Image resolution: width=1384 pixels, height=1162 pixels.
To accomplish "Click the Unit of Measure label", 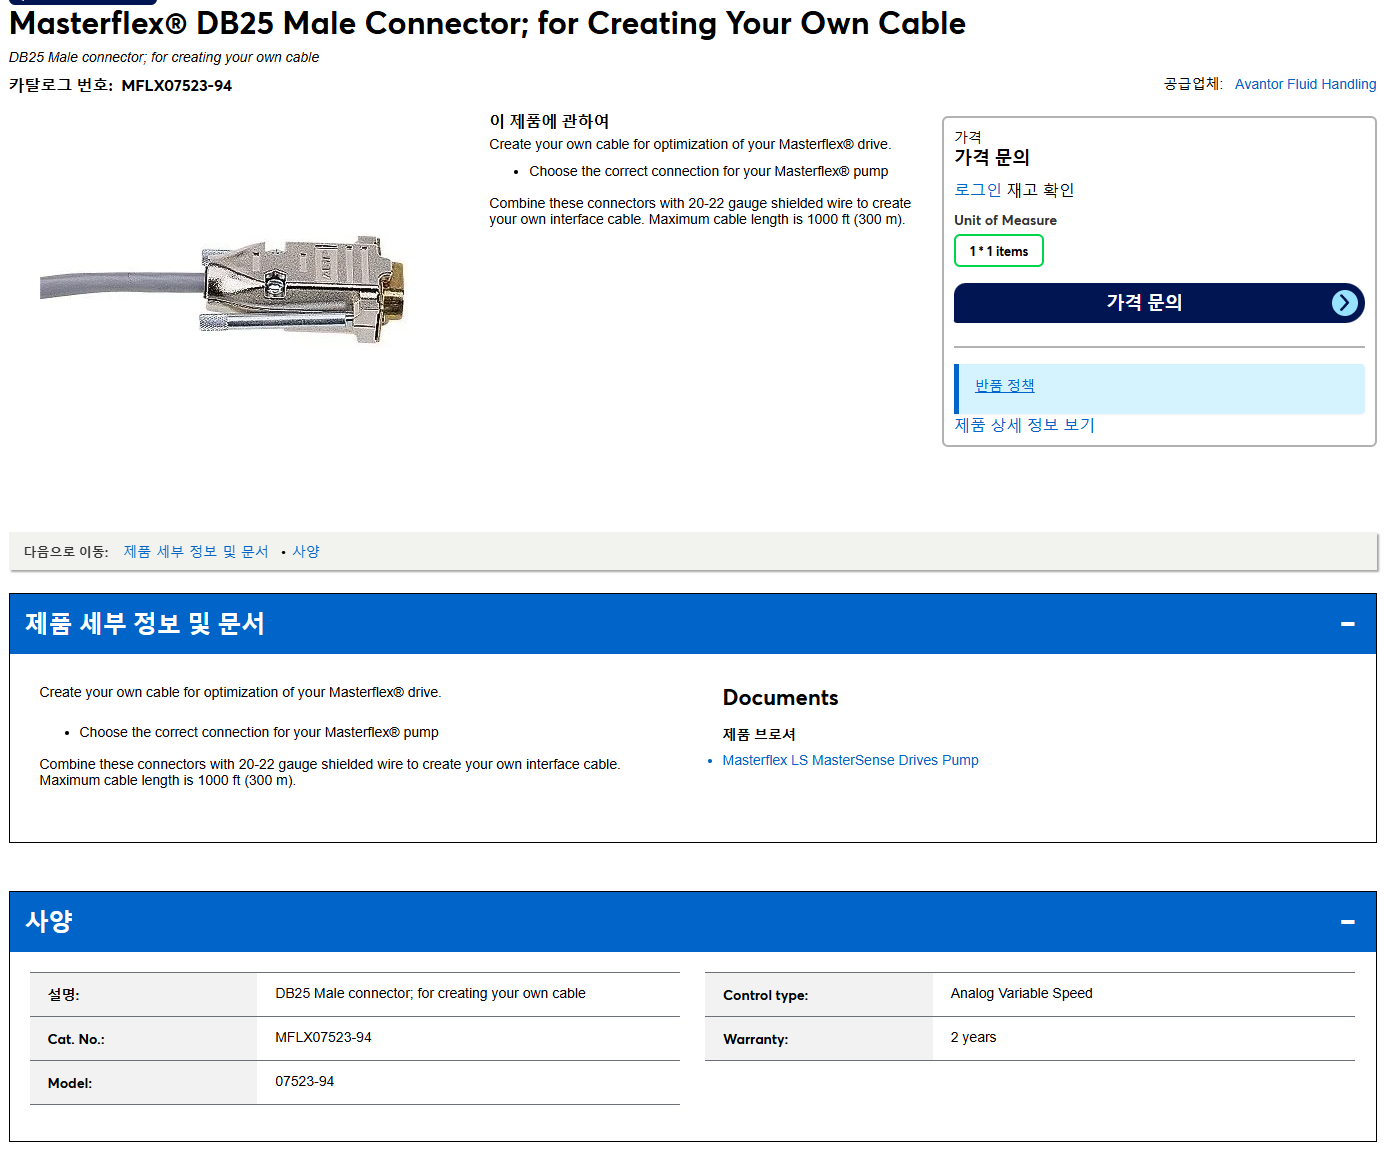I will (1005, 220).
